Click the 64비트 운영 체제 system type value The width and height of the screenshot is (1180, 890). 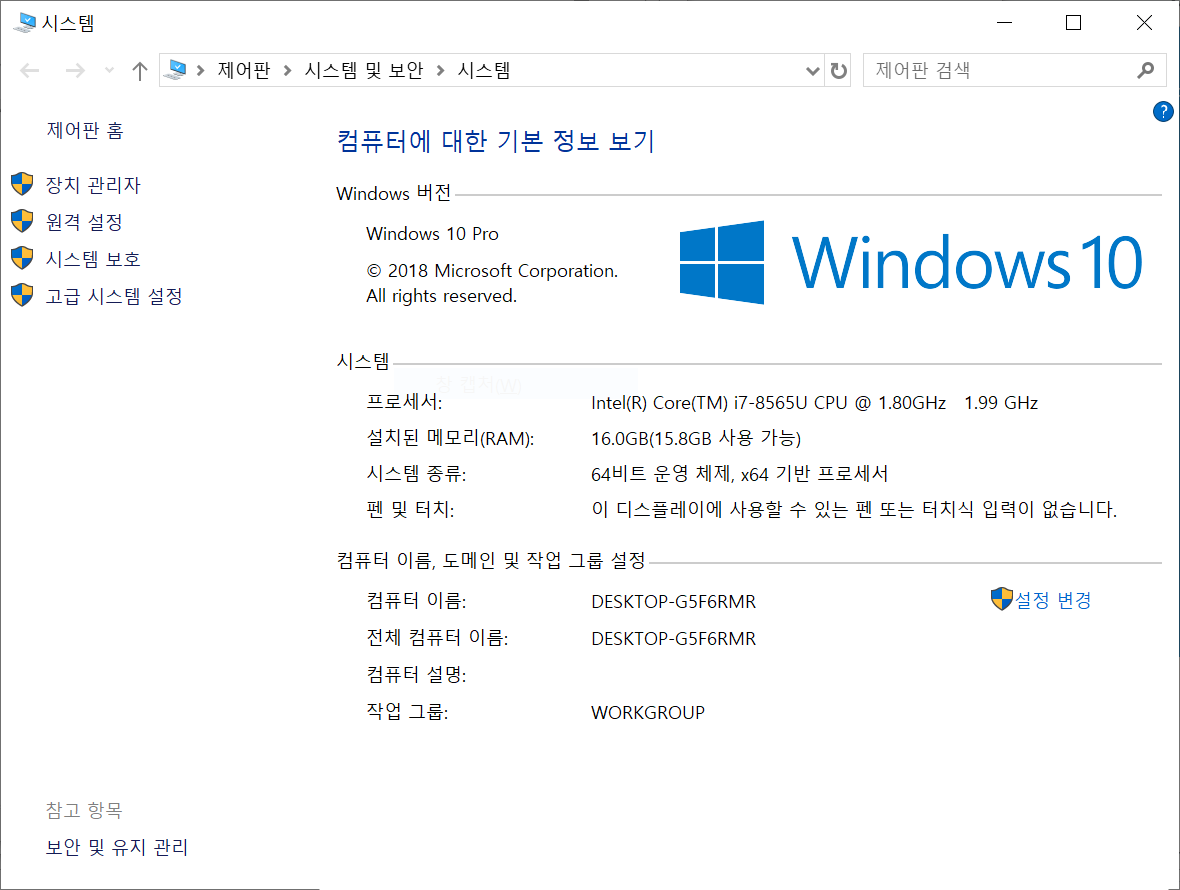(739, 474)
